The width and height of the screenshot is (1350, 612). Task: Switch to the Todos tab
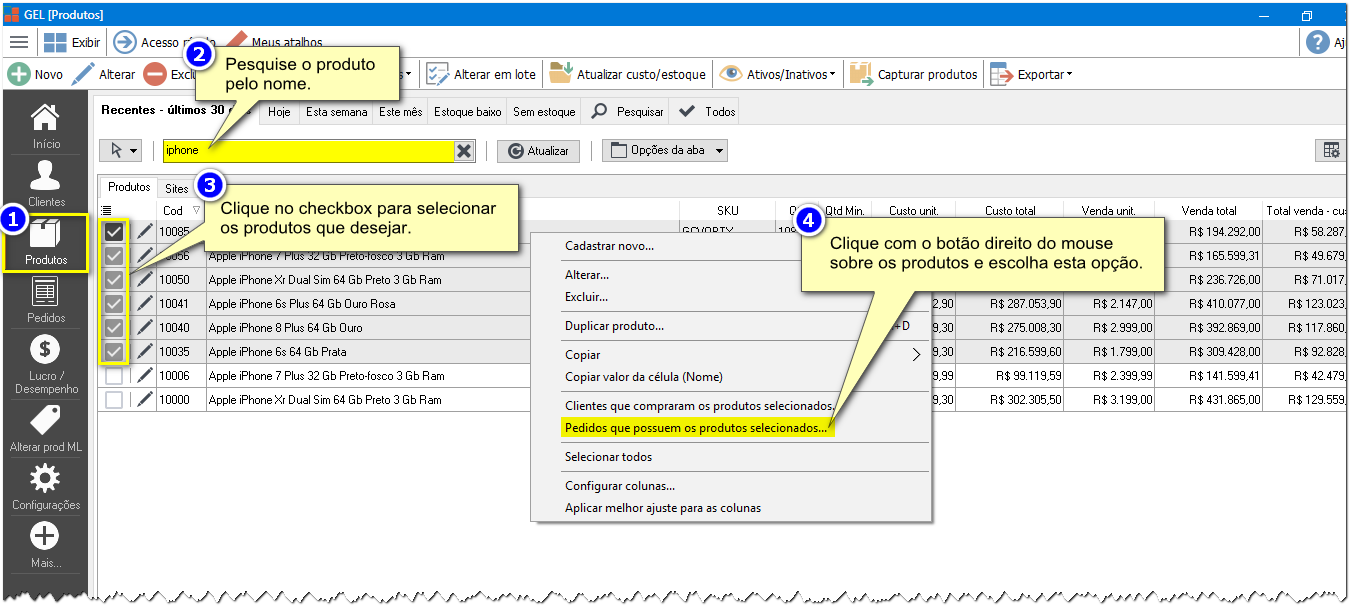706,112
